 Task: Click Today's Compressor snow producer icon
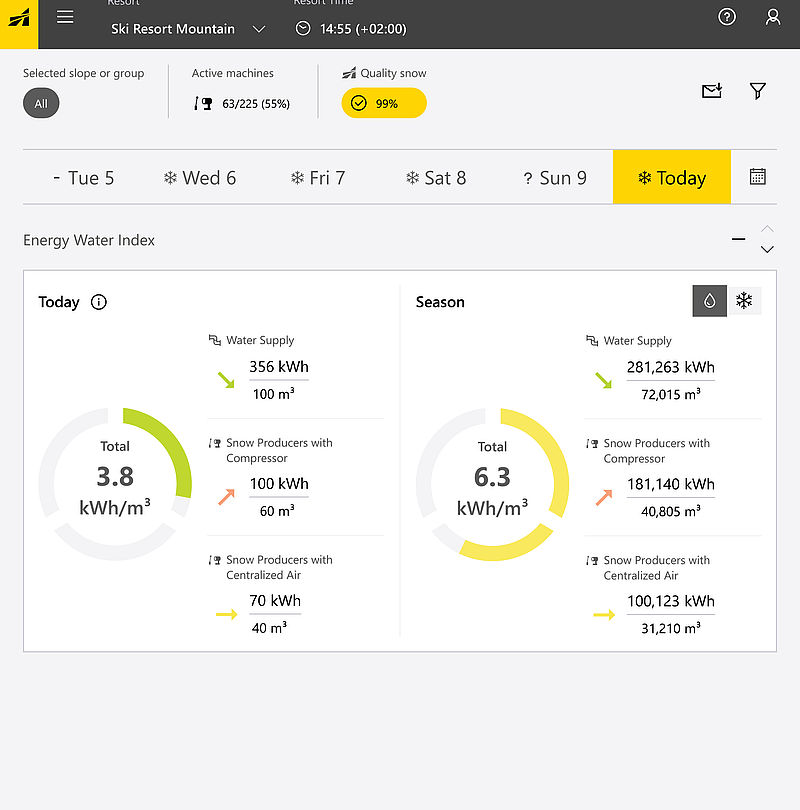pyautogui.click(x=215, y=443)
